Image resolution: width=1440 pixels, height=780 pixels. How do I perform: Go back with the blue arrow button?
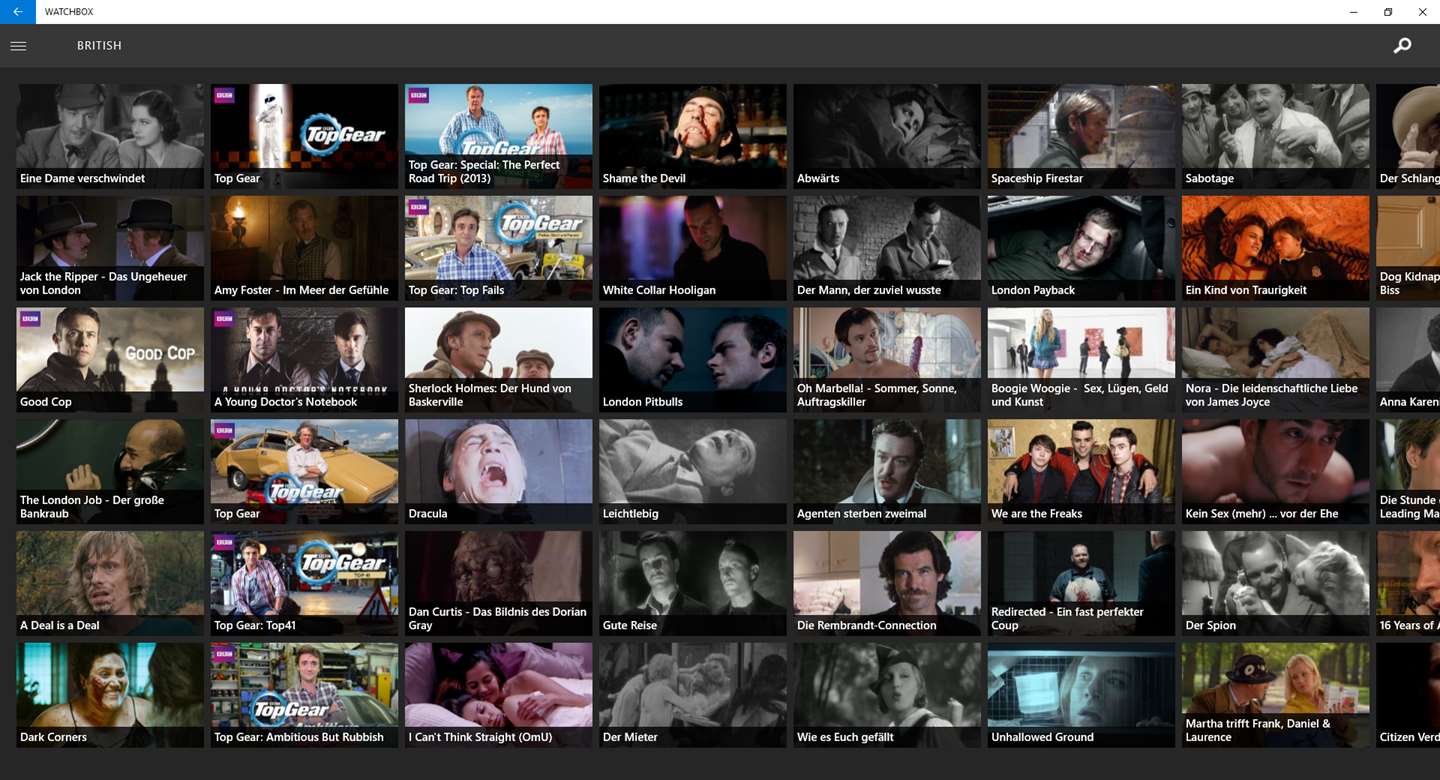click(x=18, y=12)
